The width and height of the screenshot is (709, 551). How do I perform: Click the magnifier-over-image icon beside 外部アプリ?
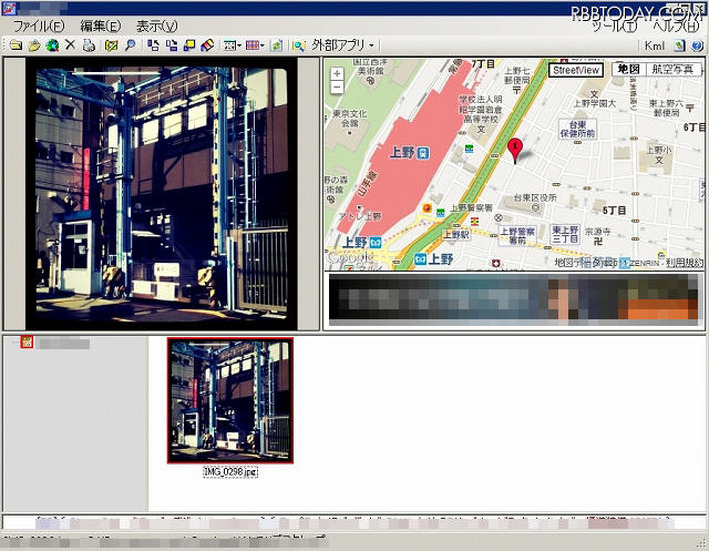pyautogui.click(x=298, y=46)
